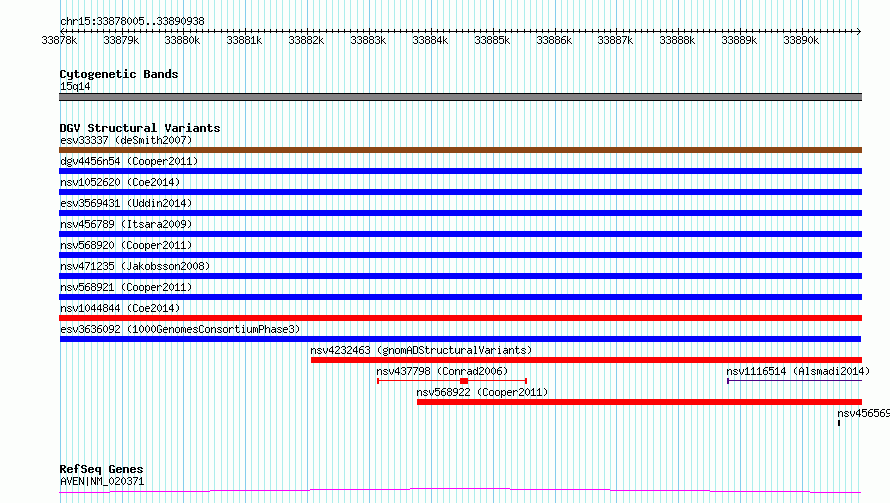
Task: Click the esv33337 (deSmith2007) label
Action: coord(126,140)
